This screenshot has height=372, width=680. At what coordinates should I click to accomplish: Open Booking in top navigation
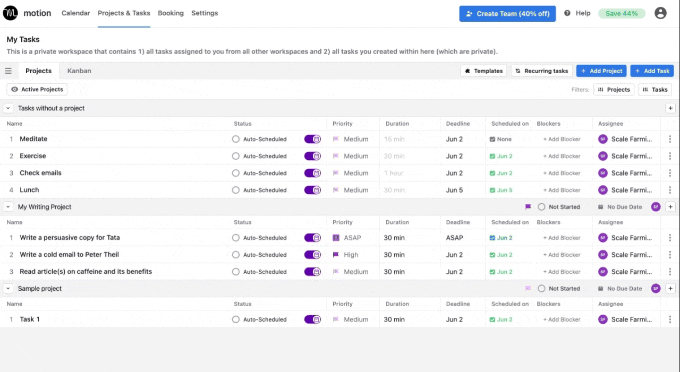point(170,13)
